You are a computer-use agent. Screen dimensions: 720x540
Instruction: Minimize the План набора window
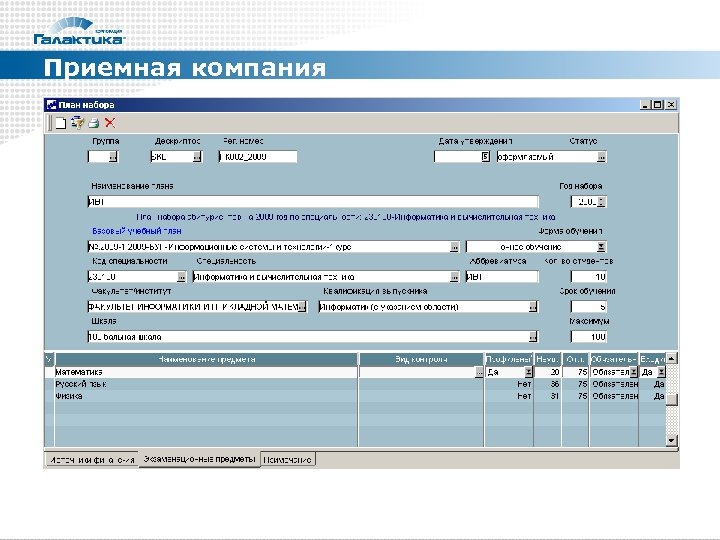(x=646, y=105)
